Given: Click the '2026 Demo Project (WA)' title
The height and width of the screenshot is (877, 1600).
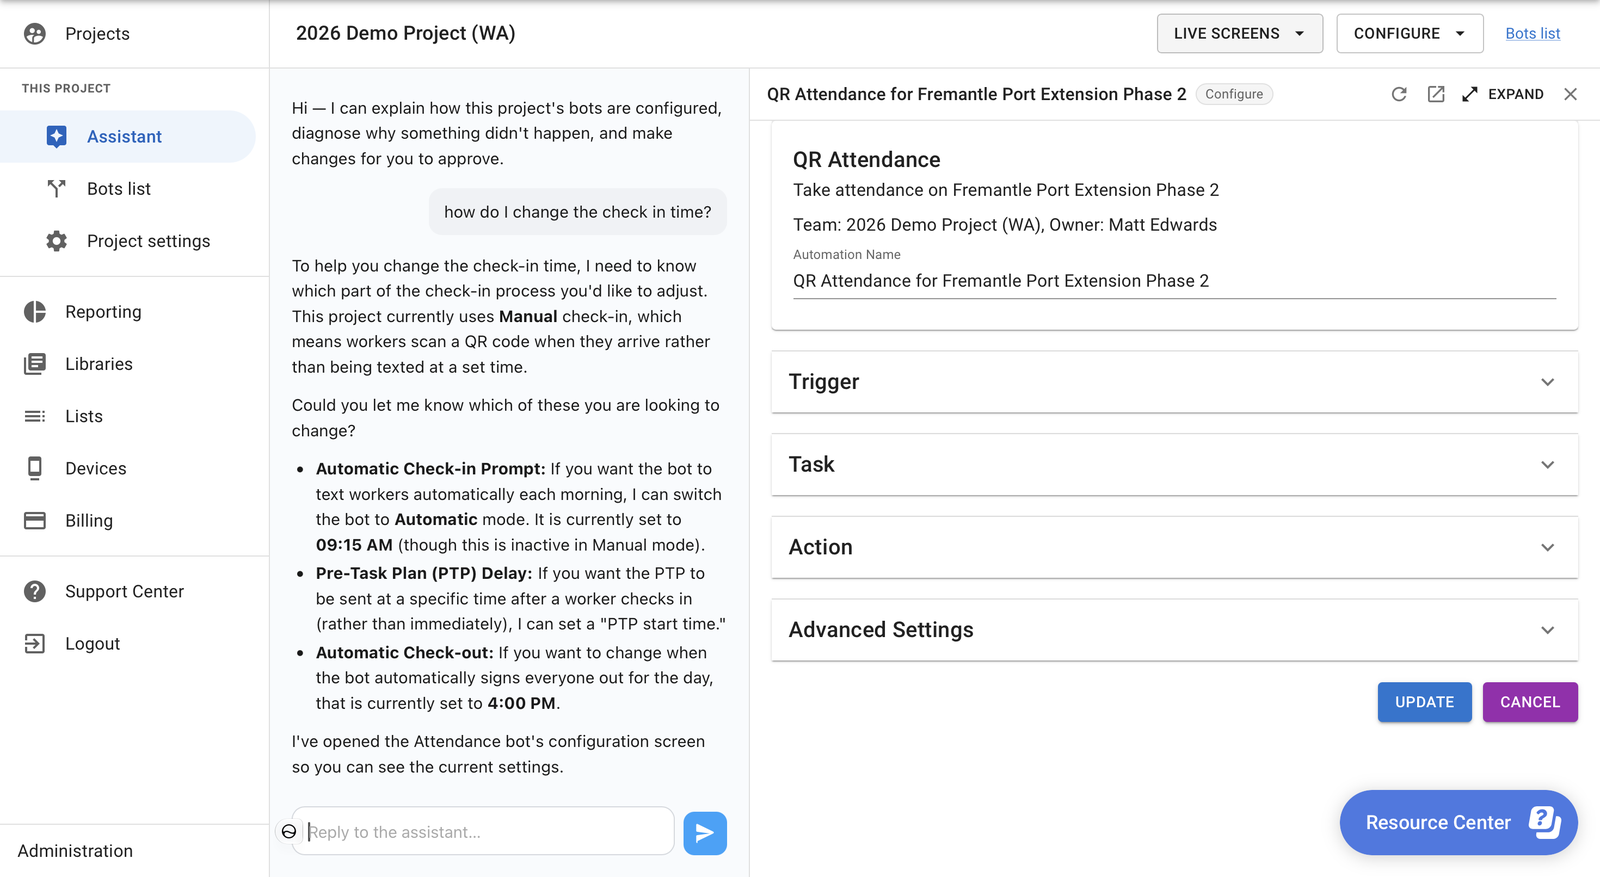Looking at the screenshot, I should point(406,34).
